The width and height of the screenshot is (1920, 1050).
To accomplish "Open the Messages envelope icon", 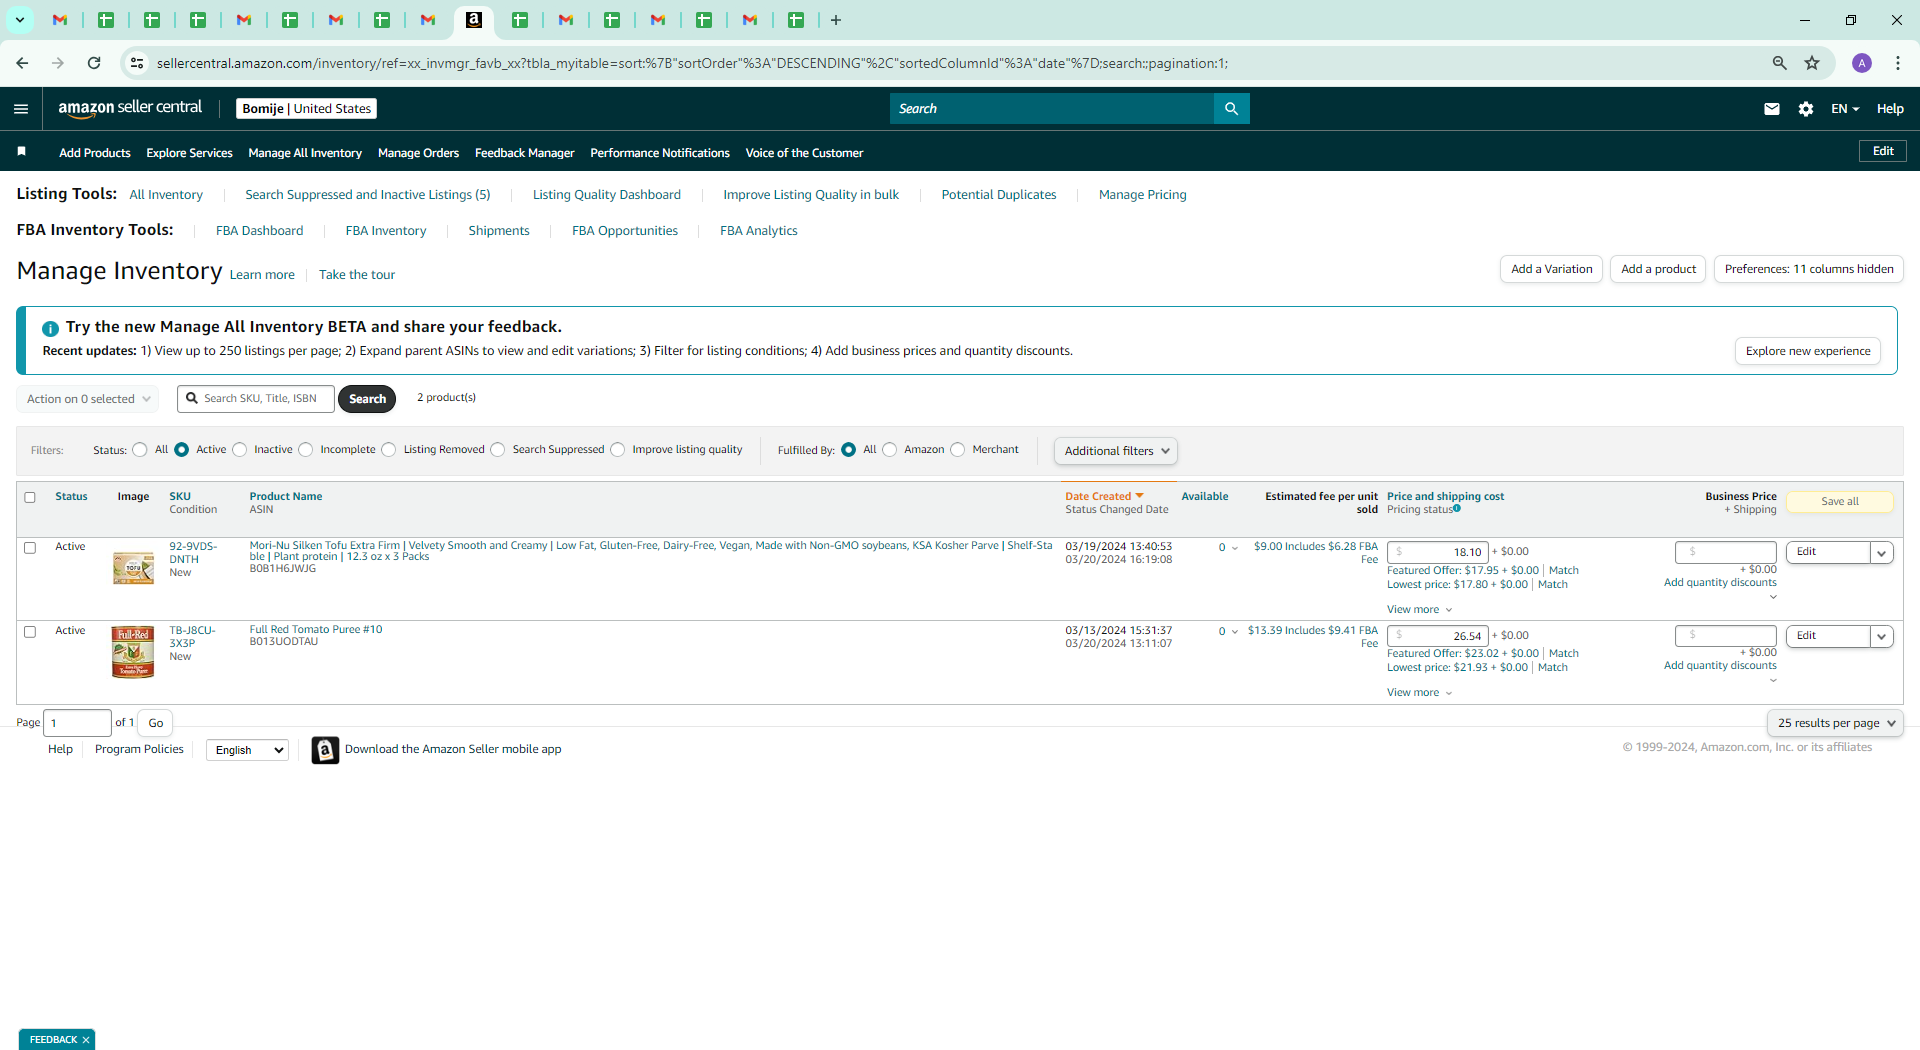I will click(1772, 109).
